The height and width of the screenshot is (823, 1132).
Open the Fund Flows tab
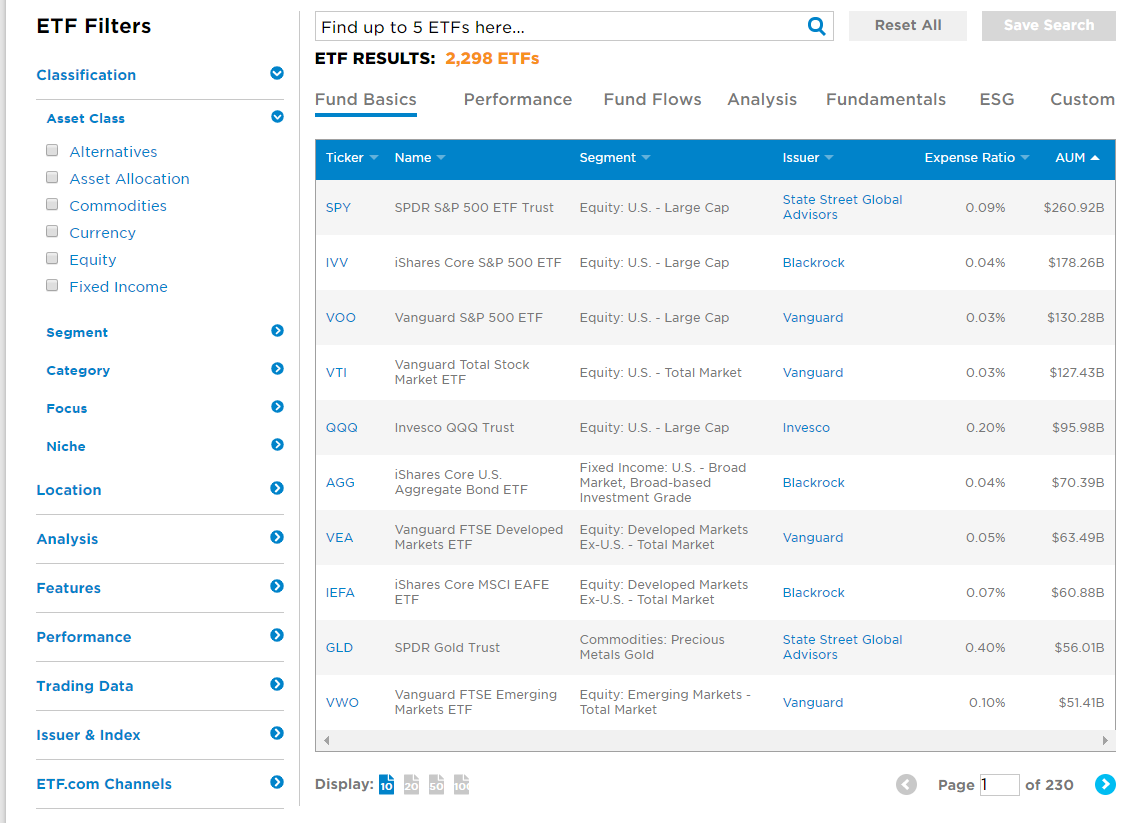pos(652,99)
